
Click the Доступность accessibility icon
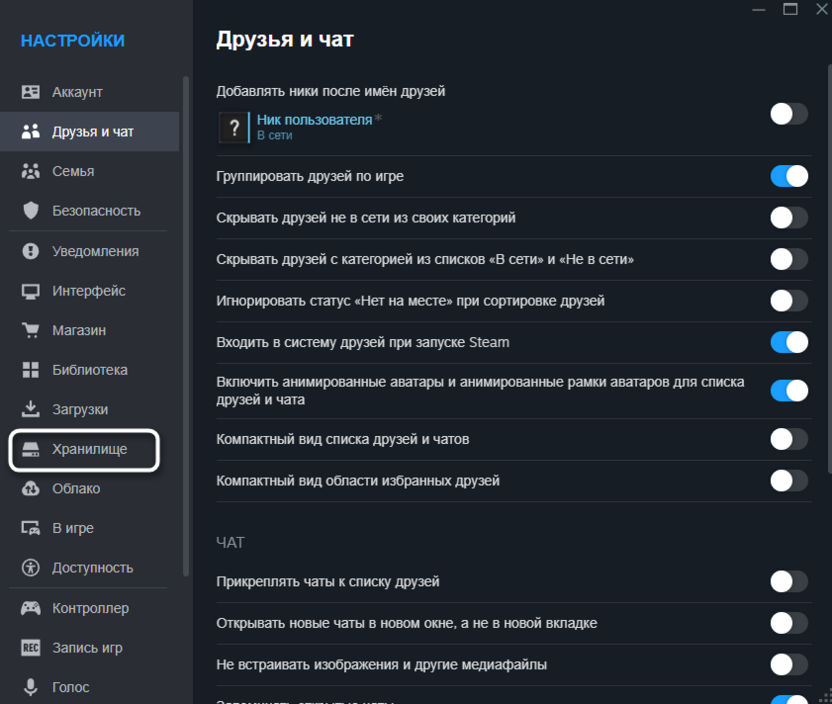coord(30,568)
